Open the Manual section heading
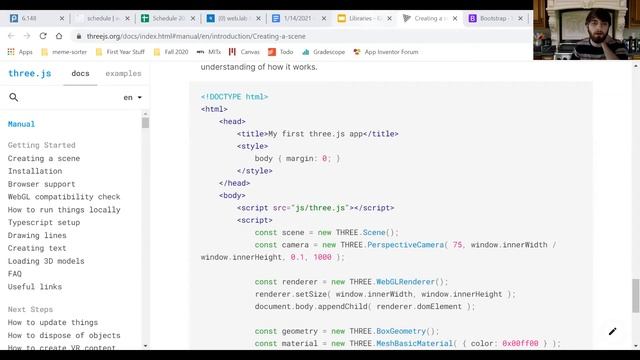 point(21,124)
